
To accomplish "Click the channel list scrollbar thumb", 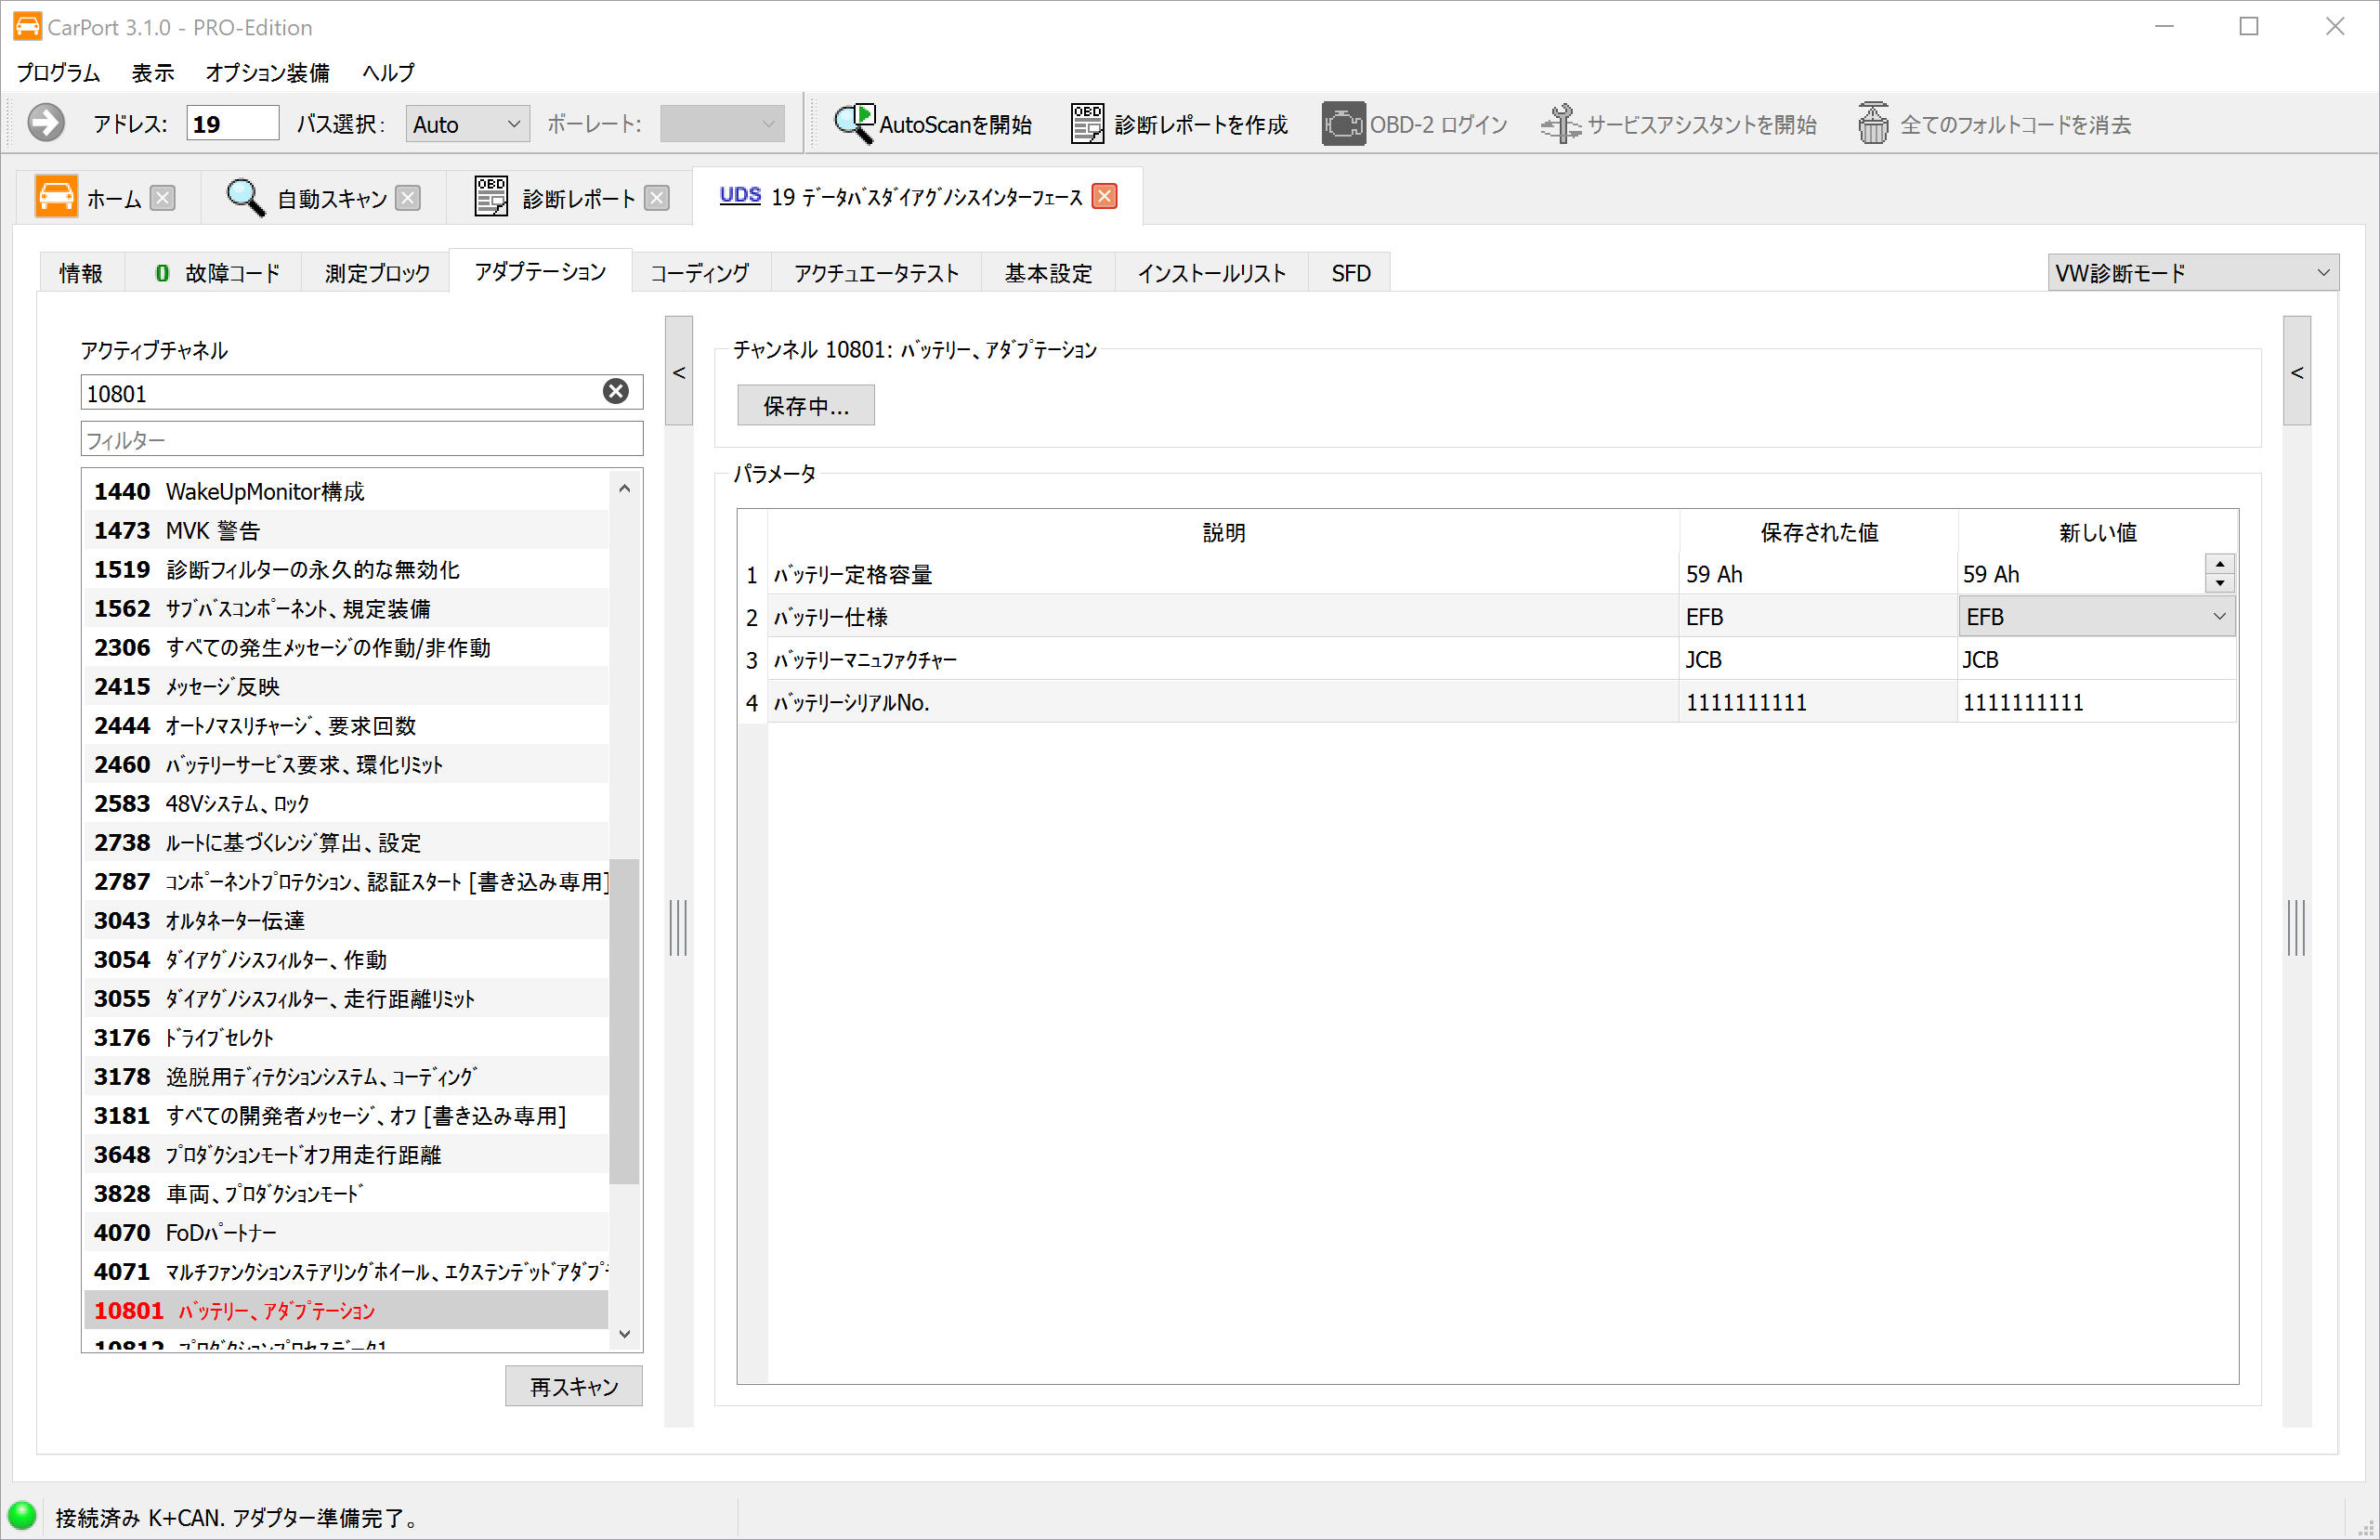I will [624, 1020].
